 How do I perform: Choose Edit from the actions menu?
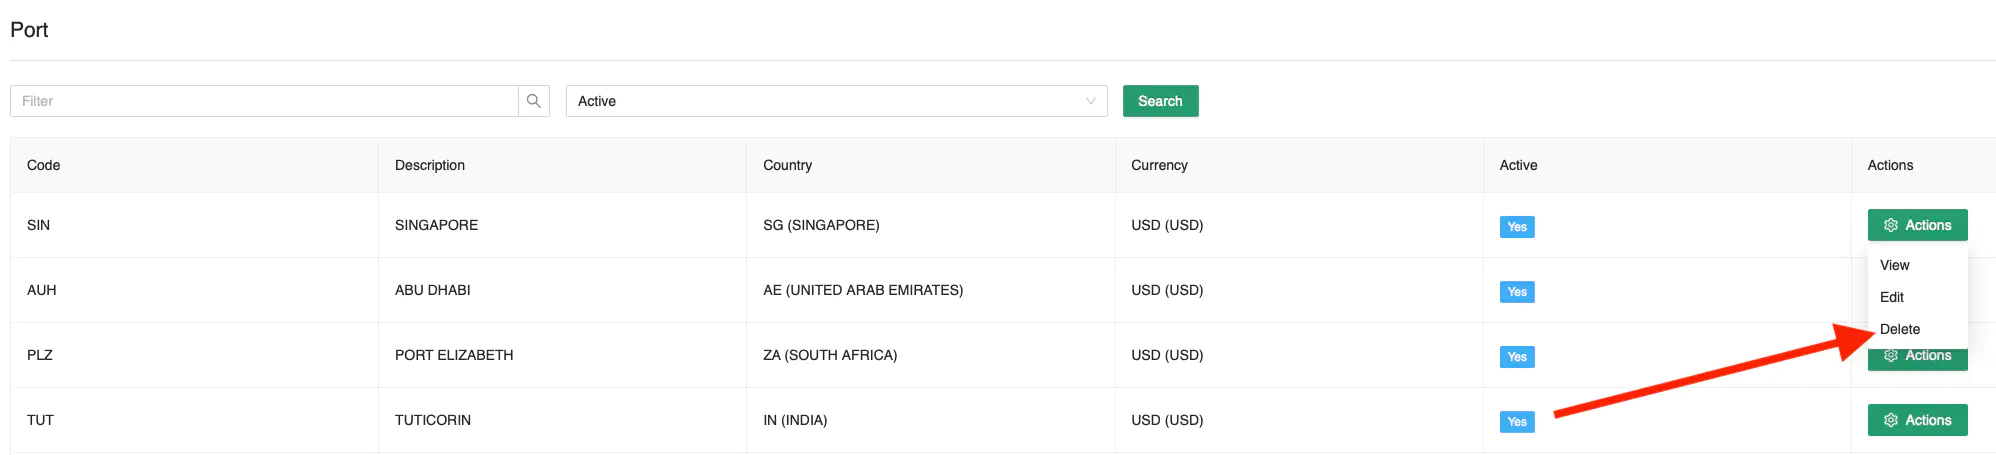coord(1891,297)
